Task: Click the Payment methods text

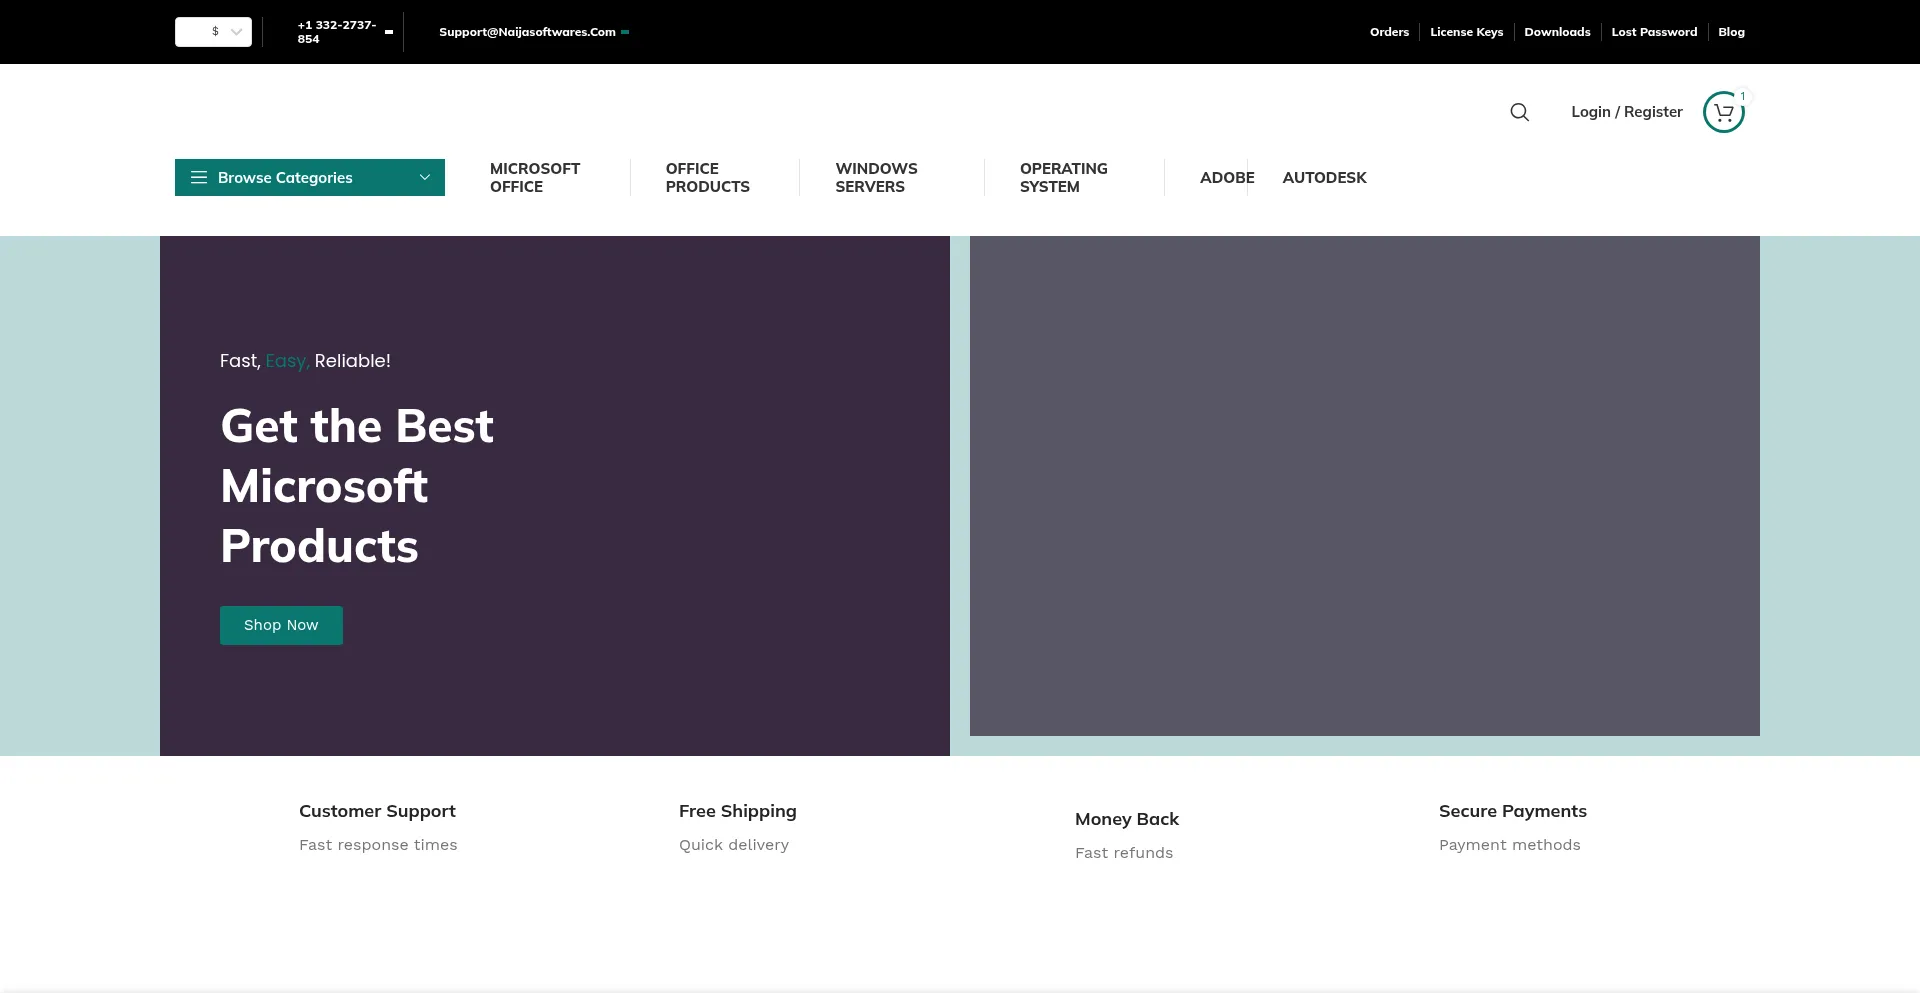Action: [x=1510, y=845]
